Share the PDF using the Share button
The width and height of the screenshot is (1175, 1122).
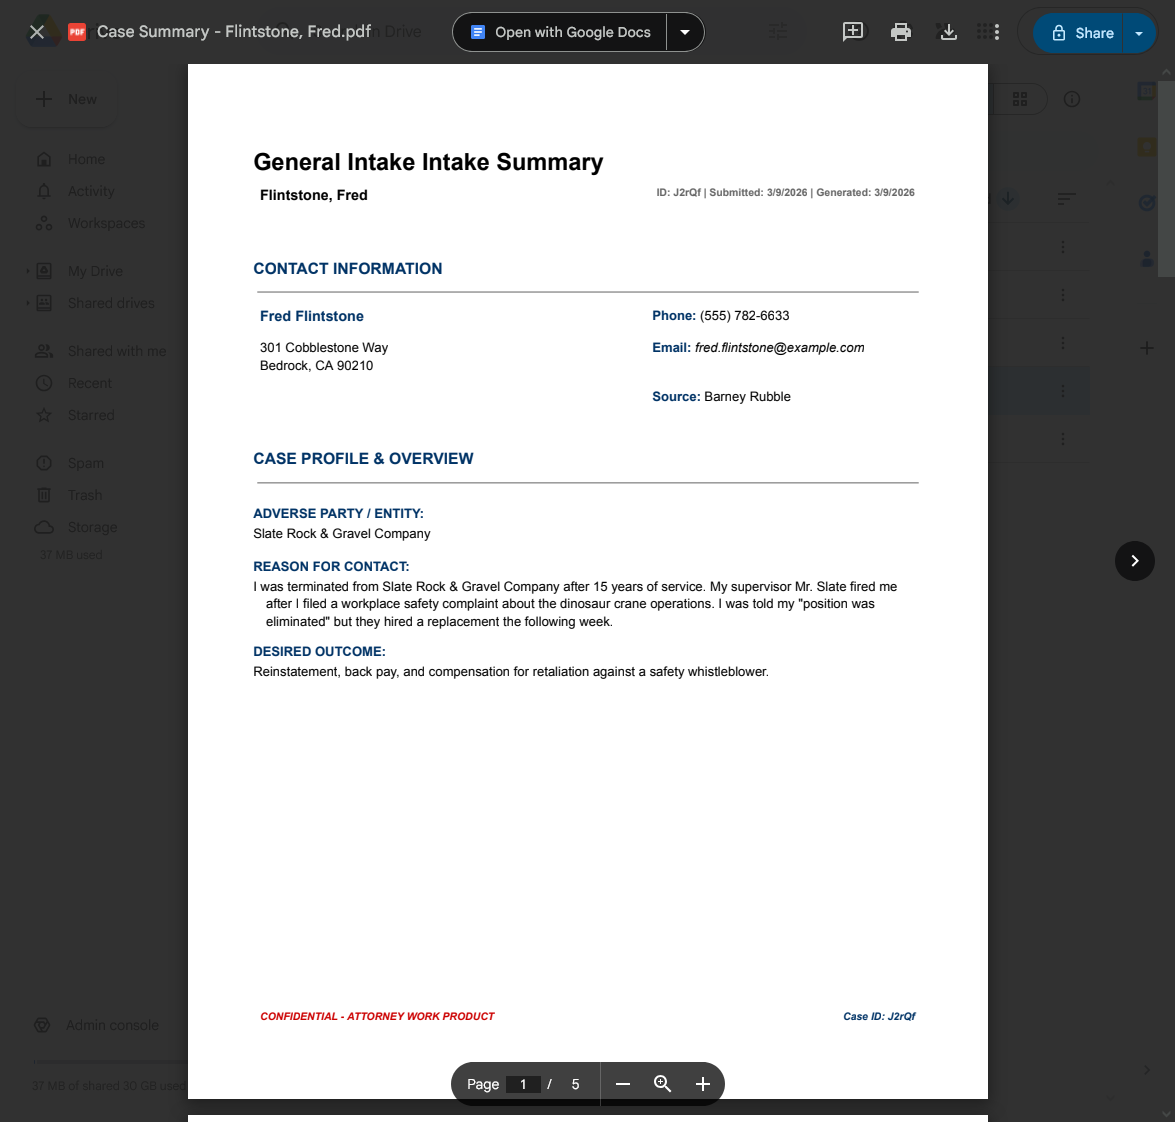[1081, 32]
